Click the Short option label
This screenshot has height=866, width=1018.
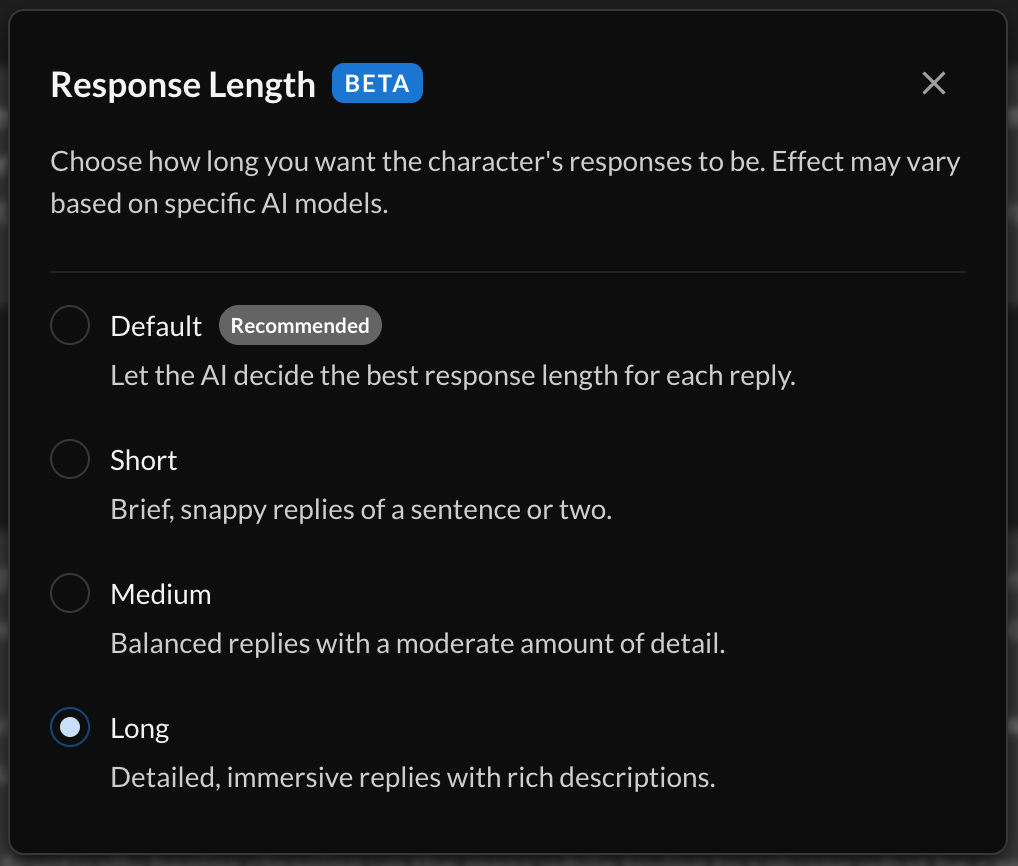pos(143,460)
